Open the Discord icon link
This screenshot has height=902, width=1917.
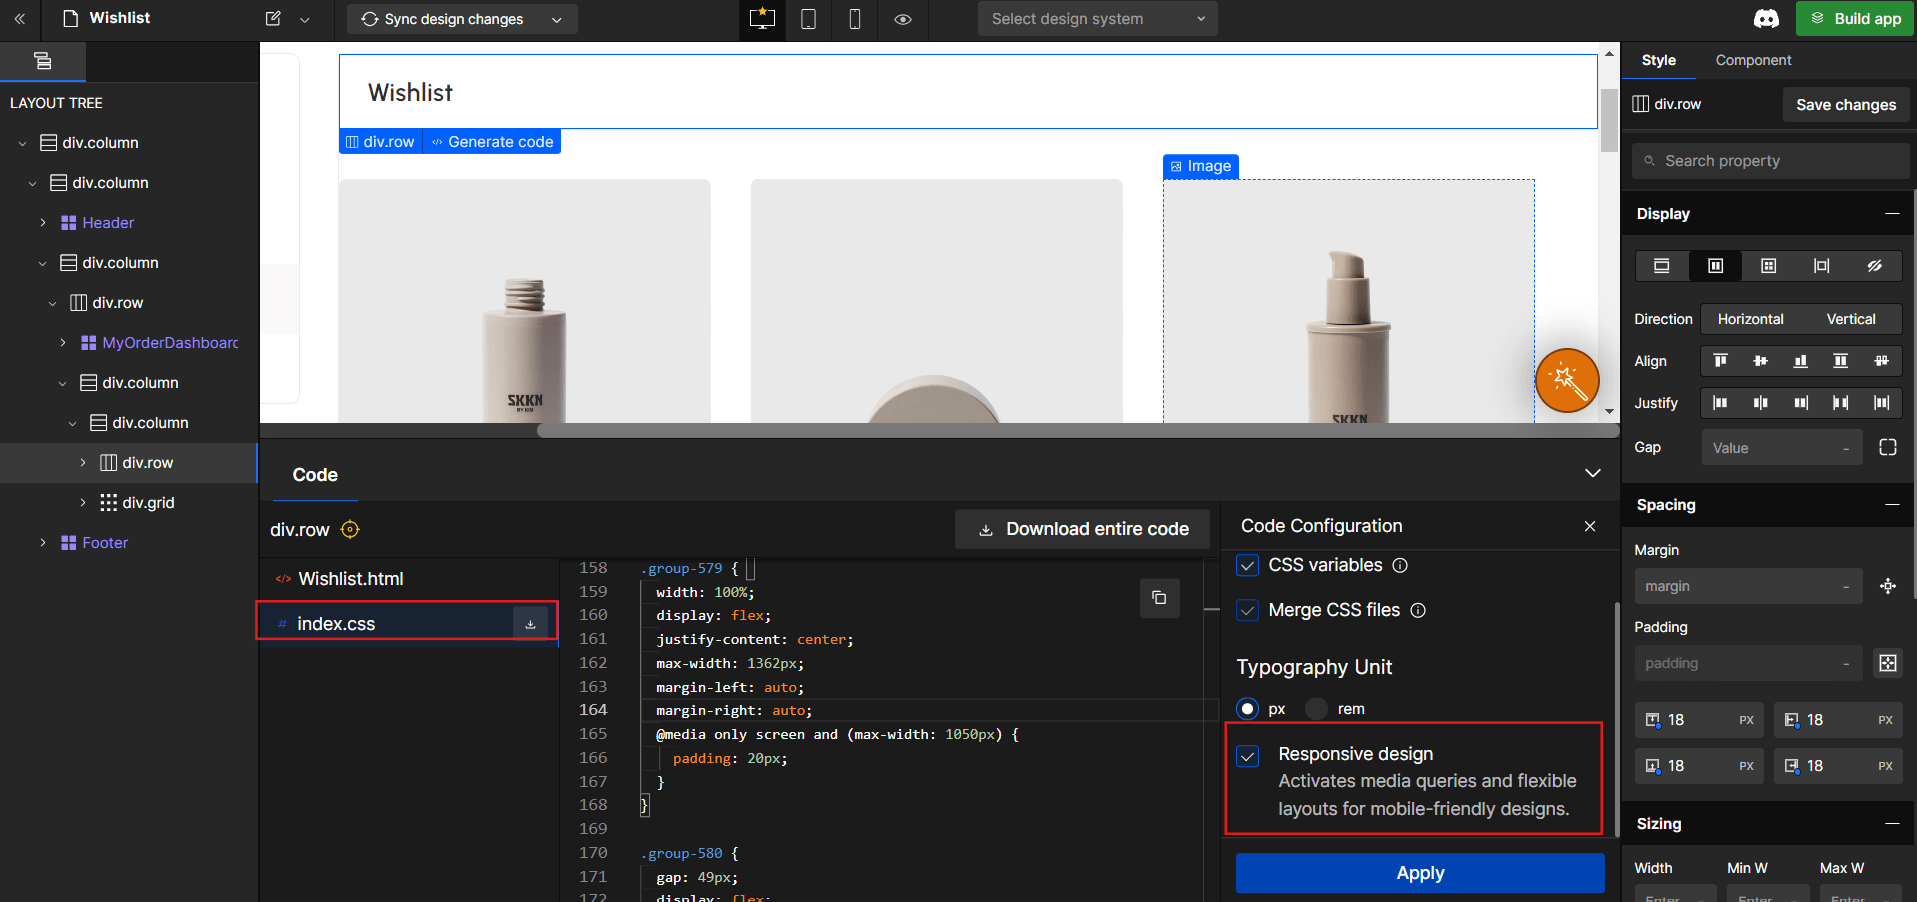point(1767,19)
